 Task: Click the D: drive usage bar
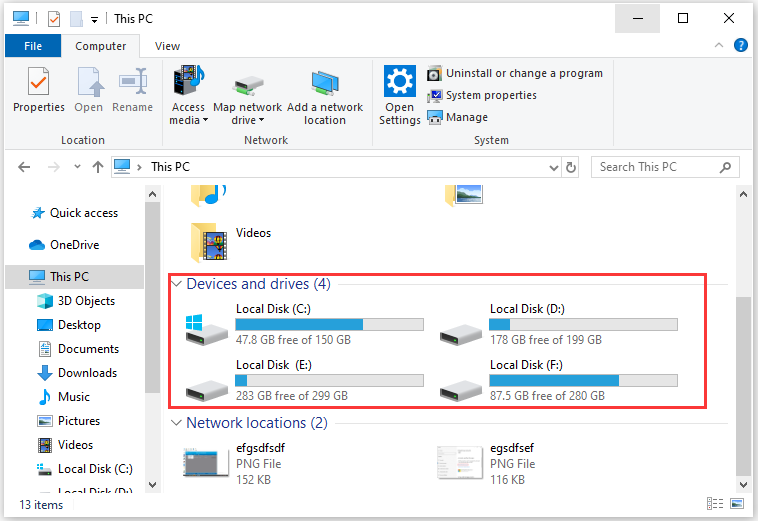coord(583,324)
